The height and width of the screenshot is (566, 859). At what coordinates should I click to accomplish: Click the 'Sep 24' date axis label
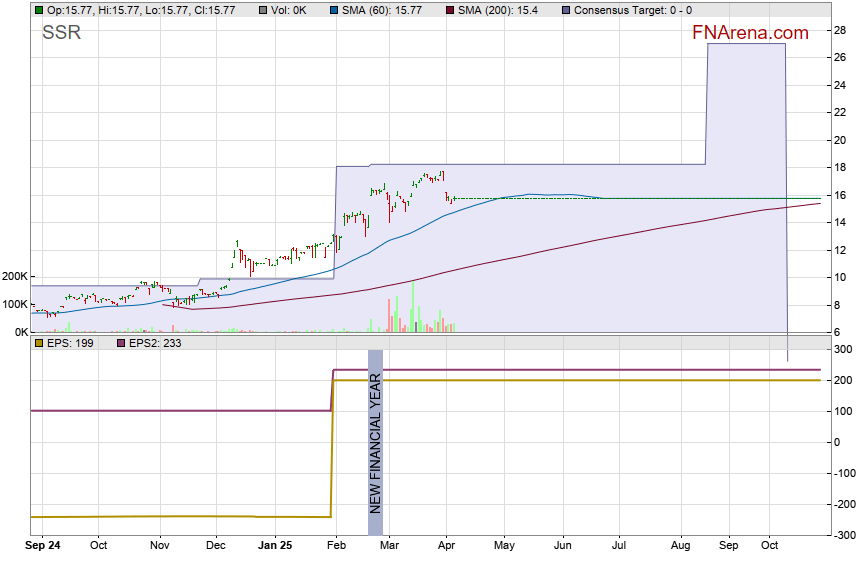click(x=43, y=547)
